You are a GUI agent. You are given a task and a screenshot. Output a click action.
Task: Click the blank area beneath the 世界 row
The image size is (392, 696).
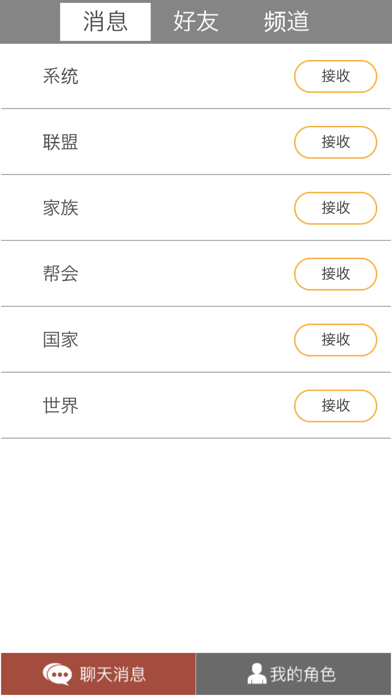pos(196,545)
